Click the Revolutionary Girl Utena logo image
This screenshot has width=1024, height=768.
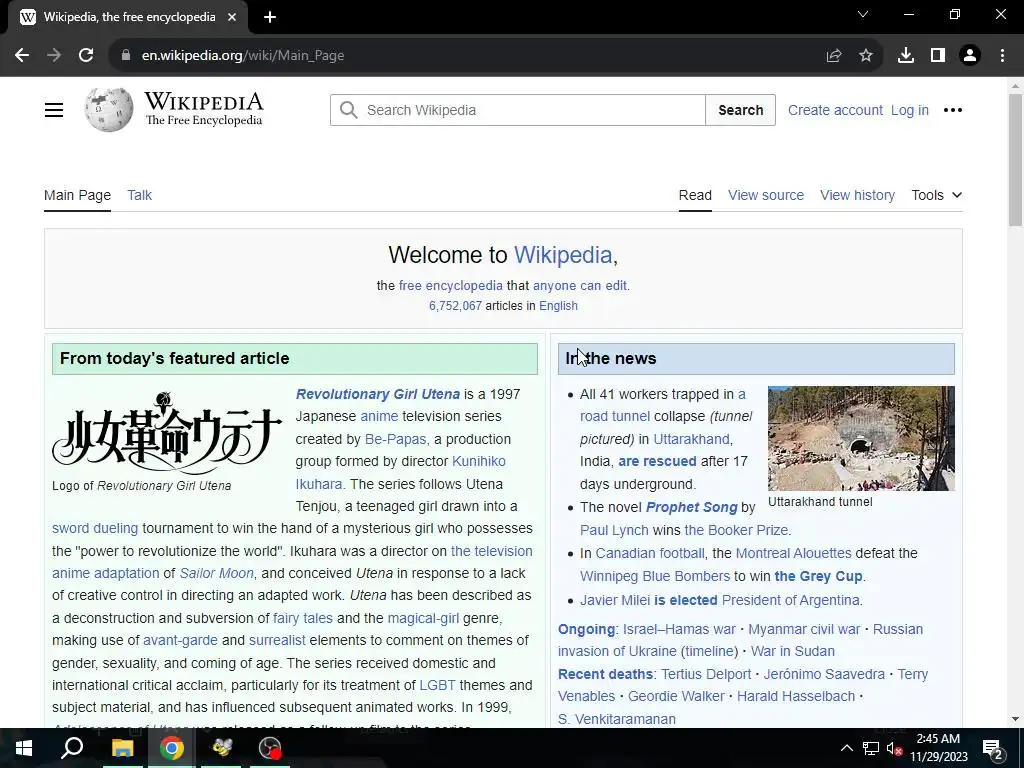[x=167, y=432]
